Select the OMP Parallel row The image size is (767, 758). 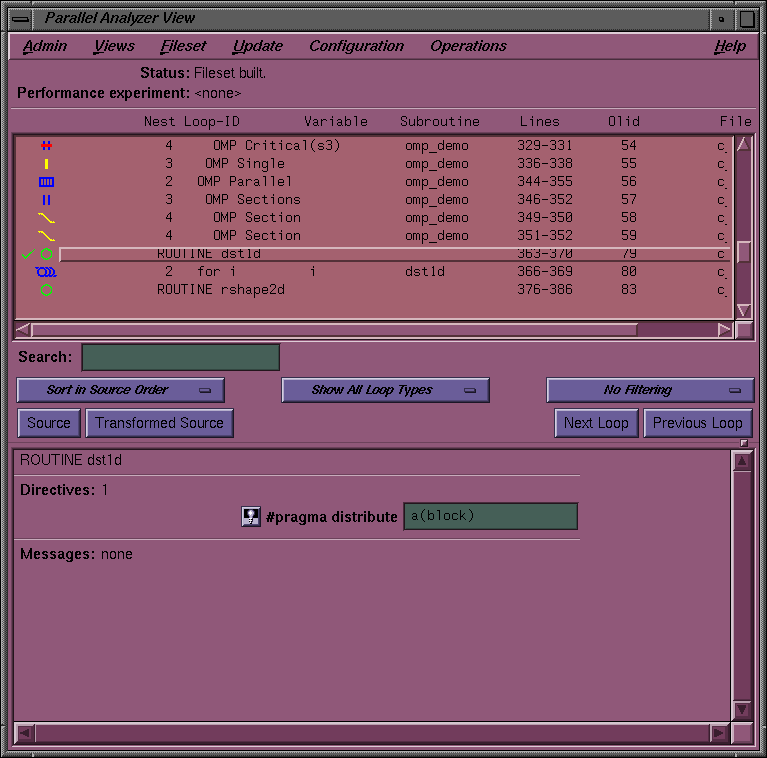374,182
